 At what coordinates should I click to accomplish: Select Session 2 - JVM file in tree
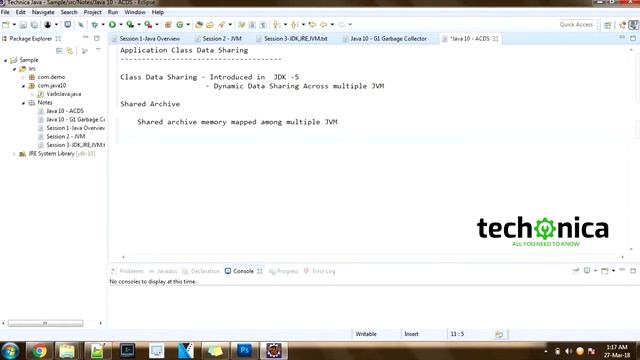coord(66,137)
